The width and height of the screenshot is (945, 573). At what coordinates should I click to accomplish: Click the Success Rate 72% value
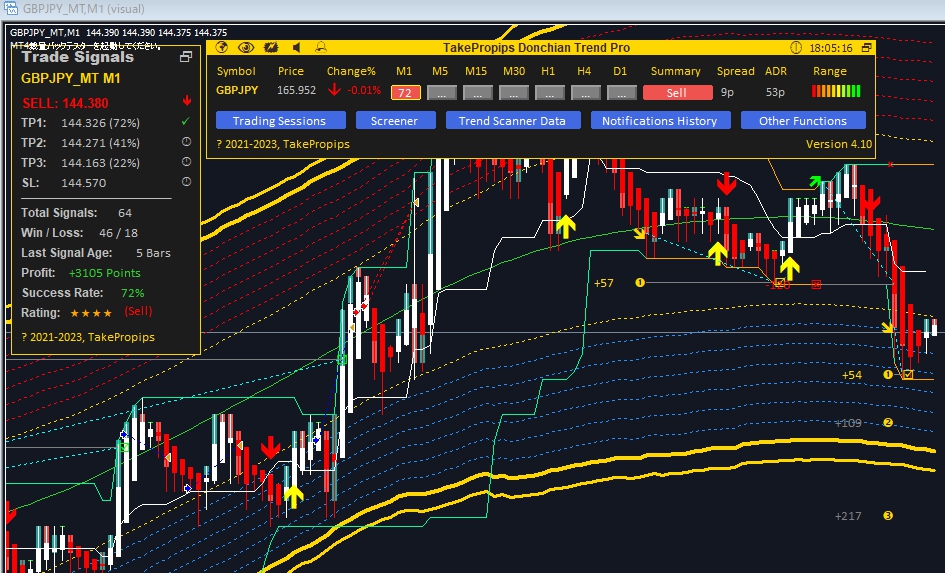[133, 293]
